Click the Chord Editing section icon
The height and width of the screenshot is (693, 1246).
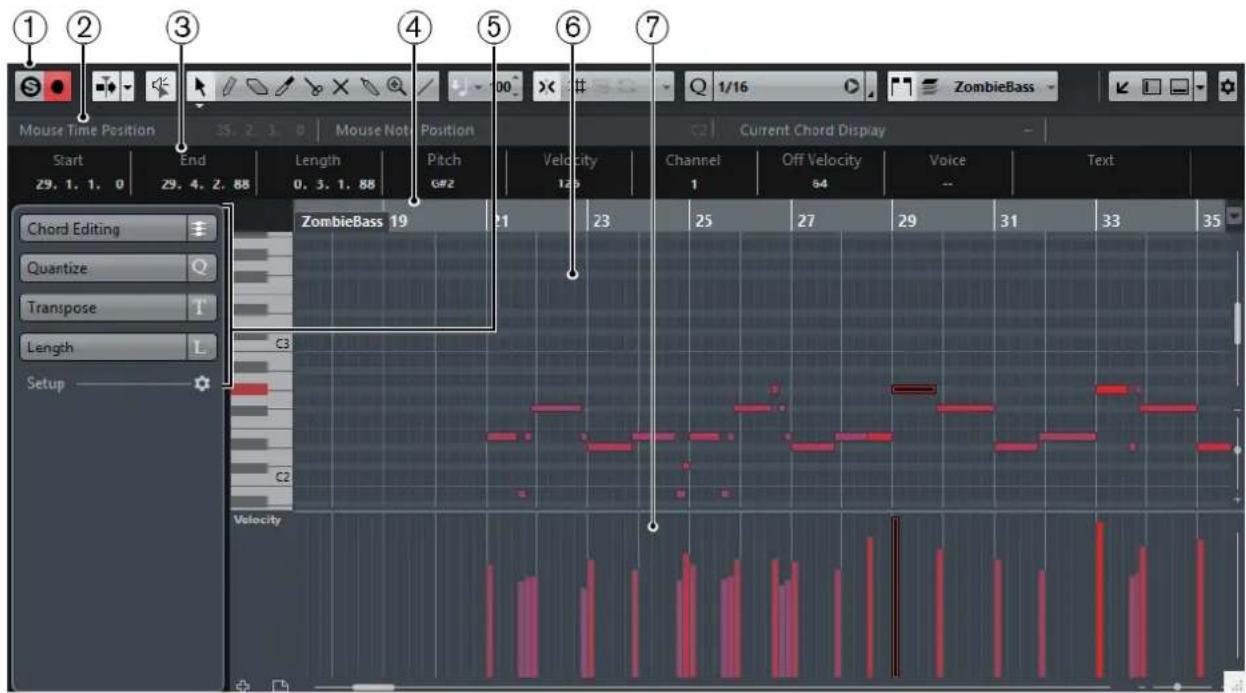pyautogui.click(x=200, y=229)
